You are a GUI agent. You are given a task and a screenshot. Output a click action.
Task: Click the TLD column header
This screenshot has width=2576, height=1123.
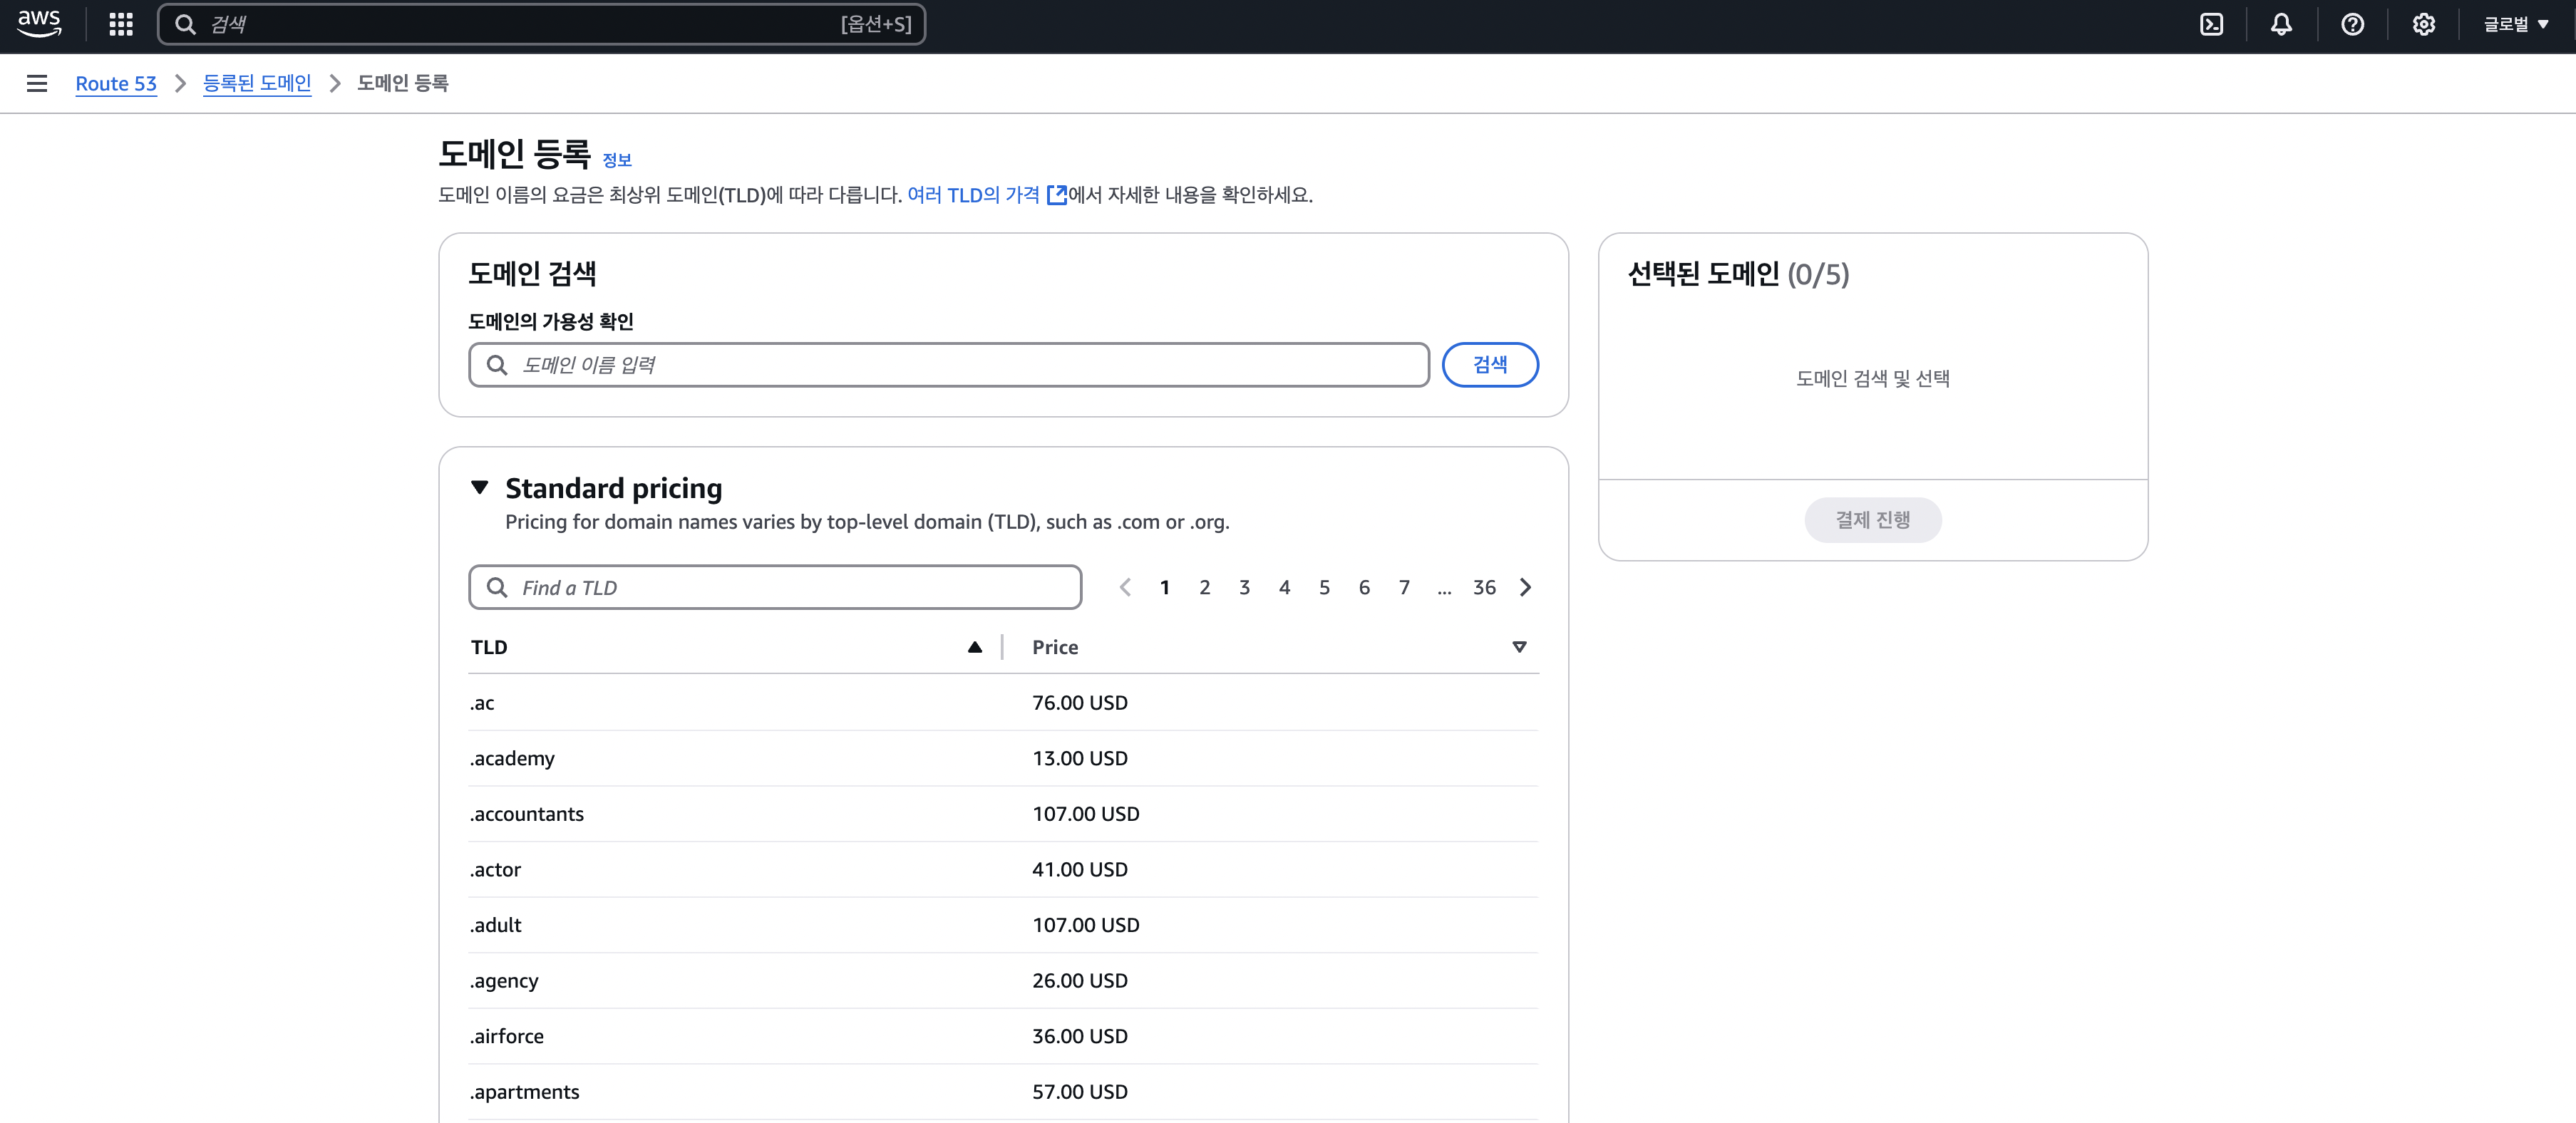tap(489, 647)
